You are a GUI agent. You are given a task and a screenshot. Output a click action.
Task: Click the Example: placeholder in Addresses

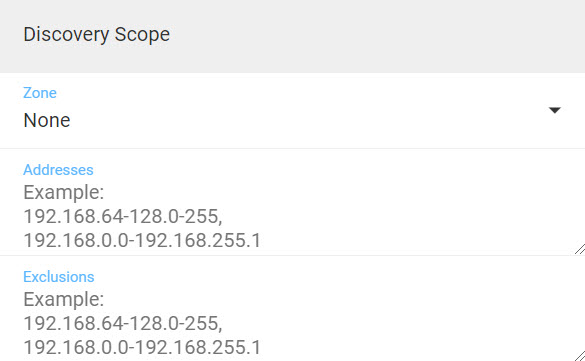pyautogui.click(x=64, y=192)
